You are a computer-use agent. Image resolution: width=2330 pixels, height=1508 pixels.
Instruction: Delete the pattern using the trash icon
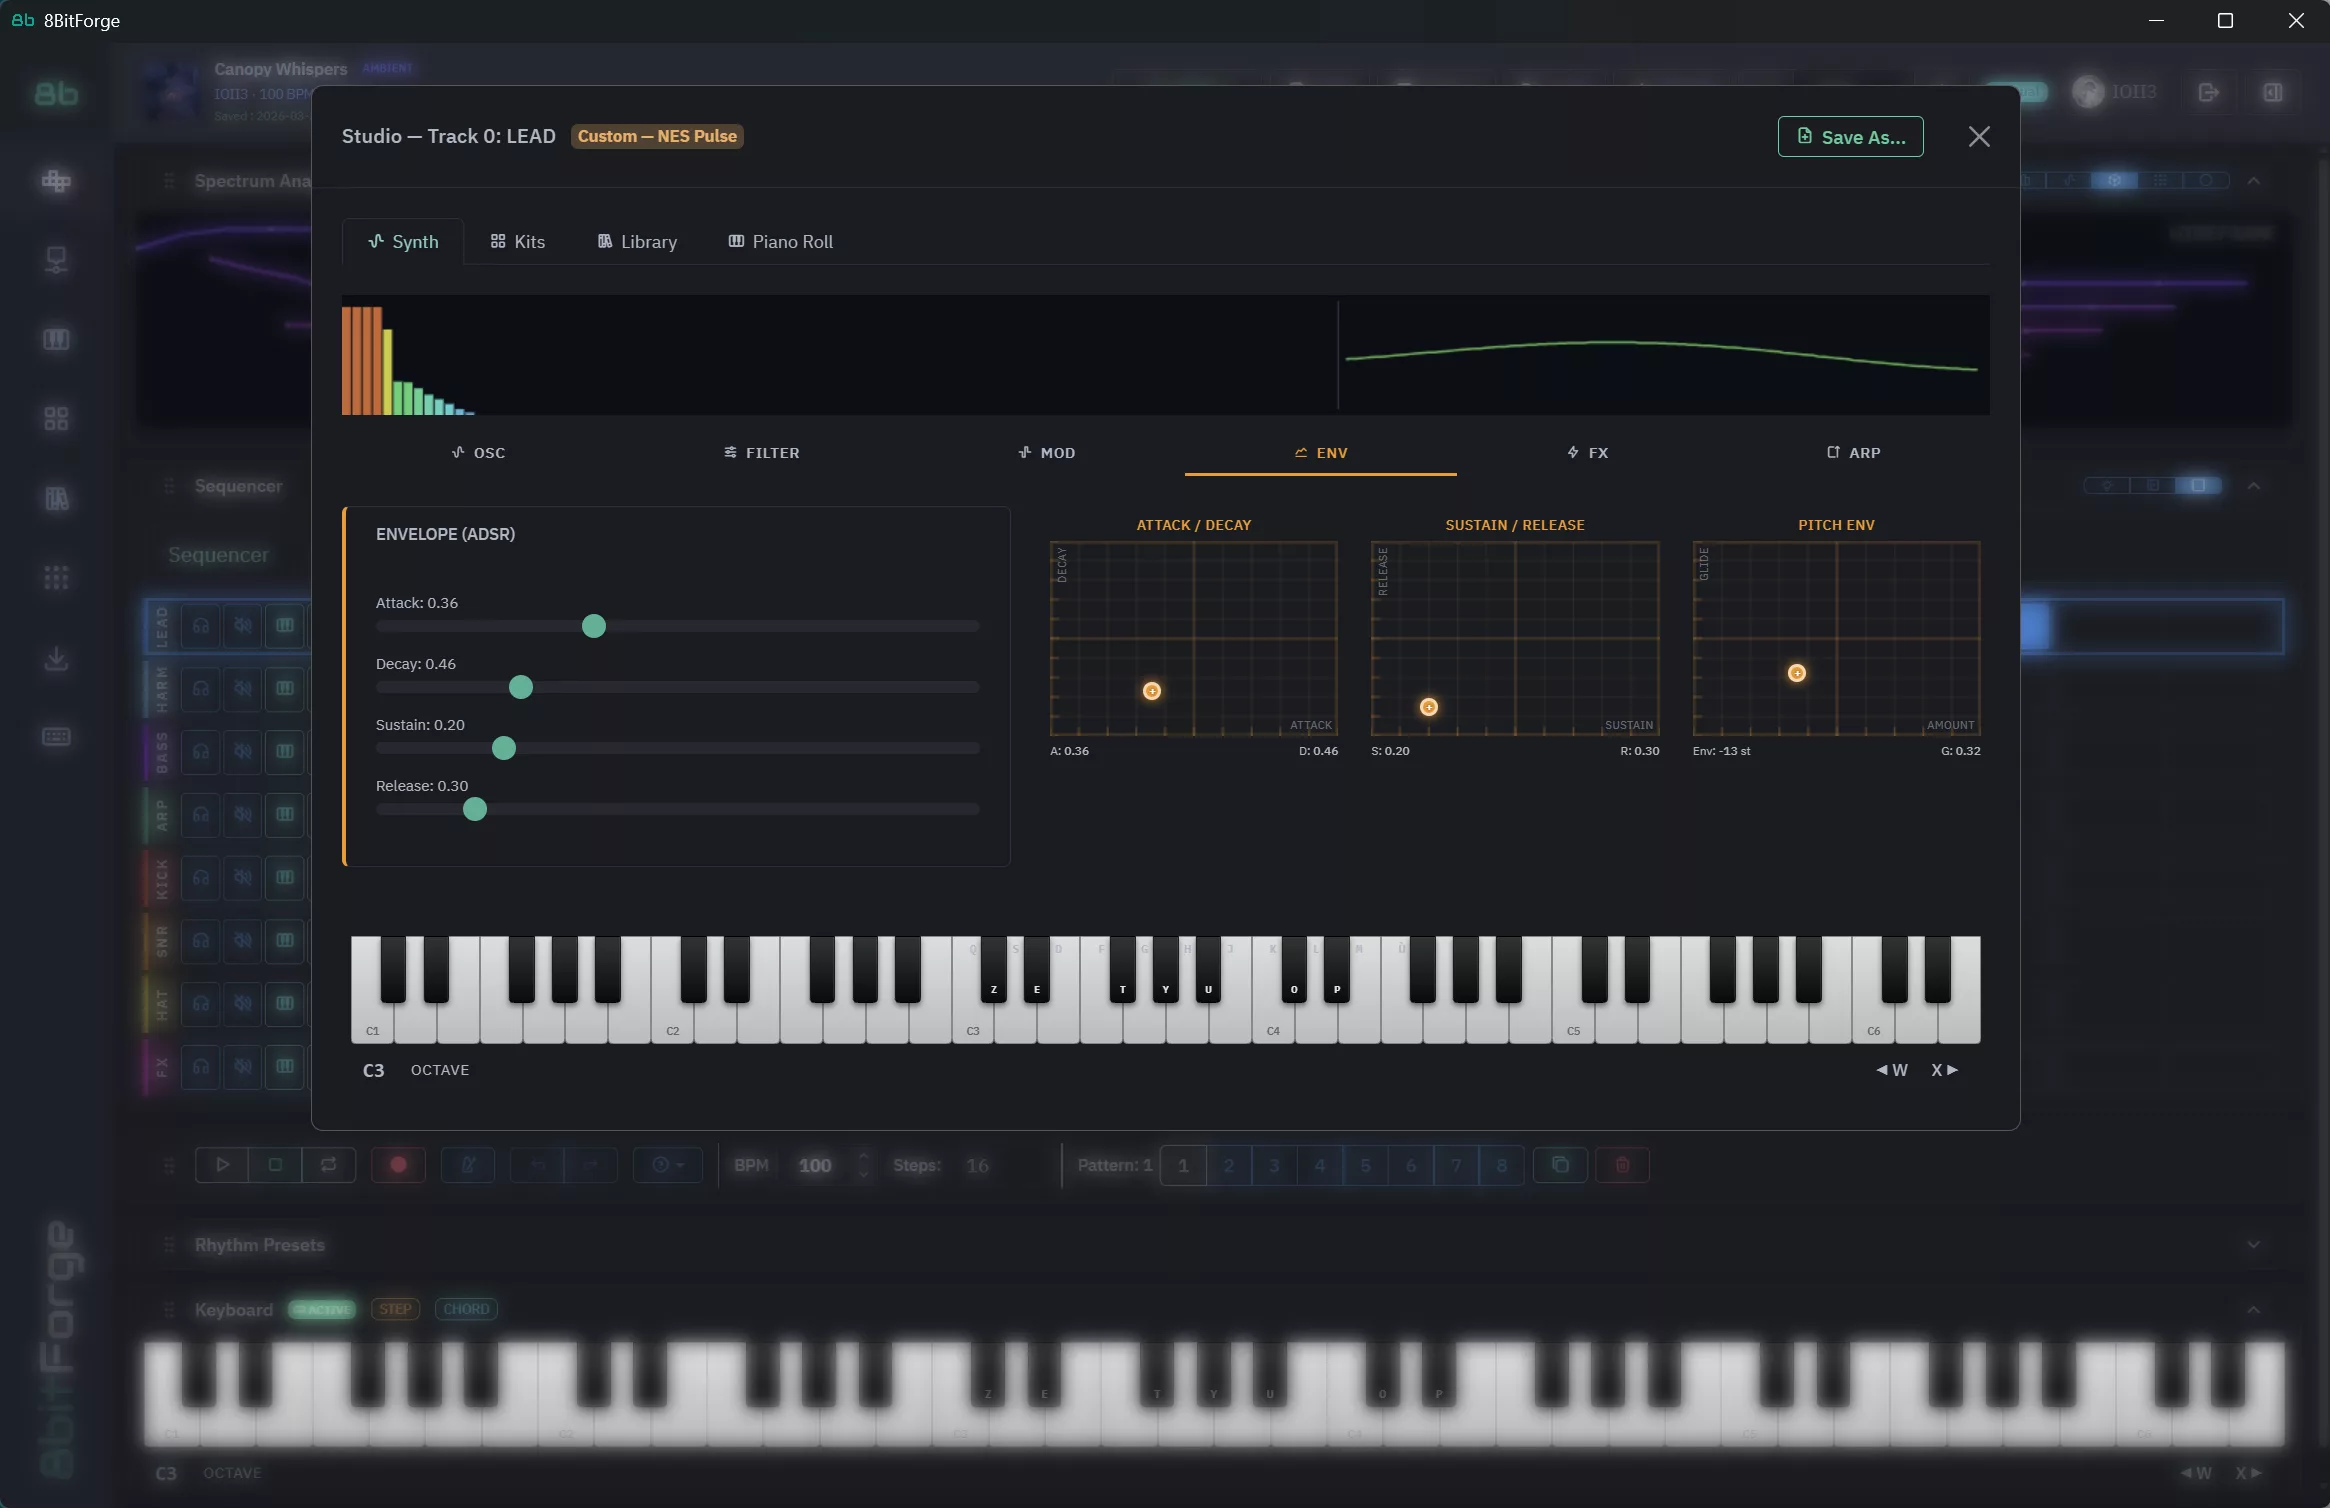[x=1621, y=1164]
